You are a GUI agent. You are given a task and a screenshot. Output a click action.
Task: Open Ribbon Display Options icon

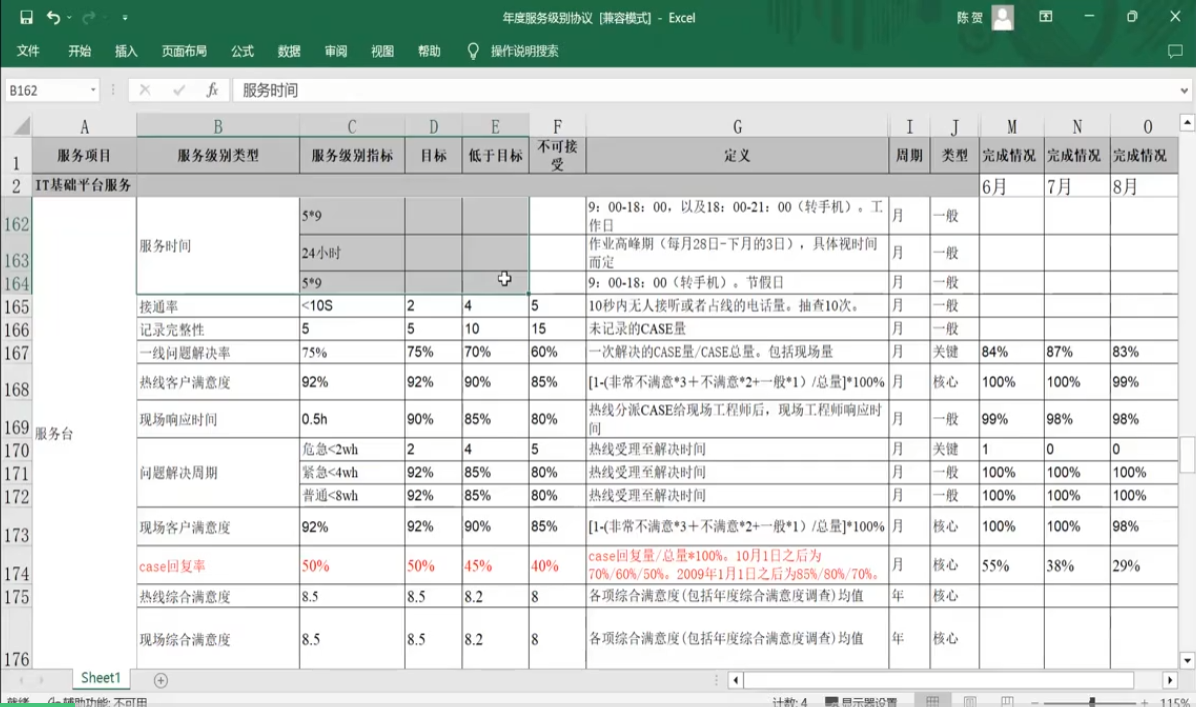pyautogui.click(x=1046, y=17)
